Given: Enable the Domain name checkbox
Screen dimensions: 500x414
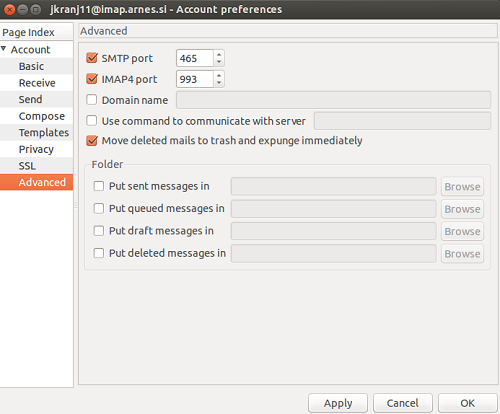Looking at the screenshot, I should click(x=92, y=100).
